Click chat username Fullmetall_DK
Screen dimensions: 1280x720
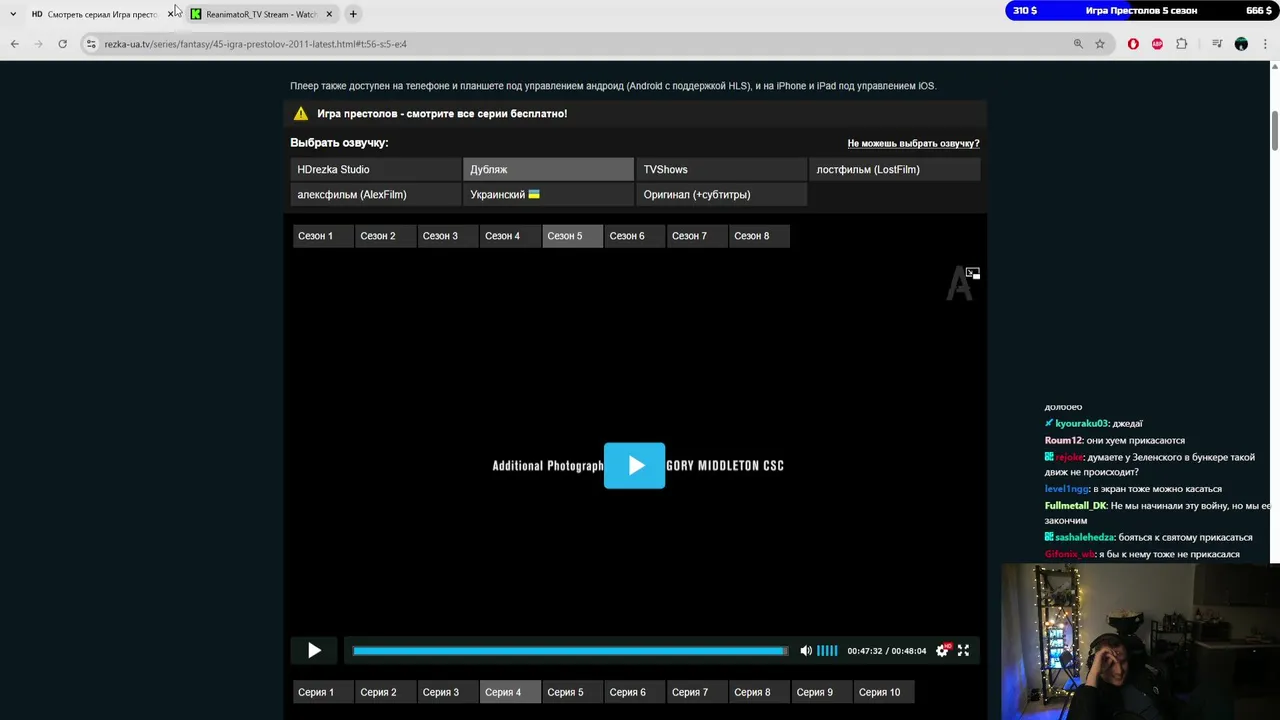pyautogui.click(x=1076, y=506)
